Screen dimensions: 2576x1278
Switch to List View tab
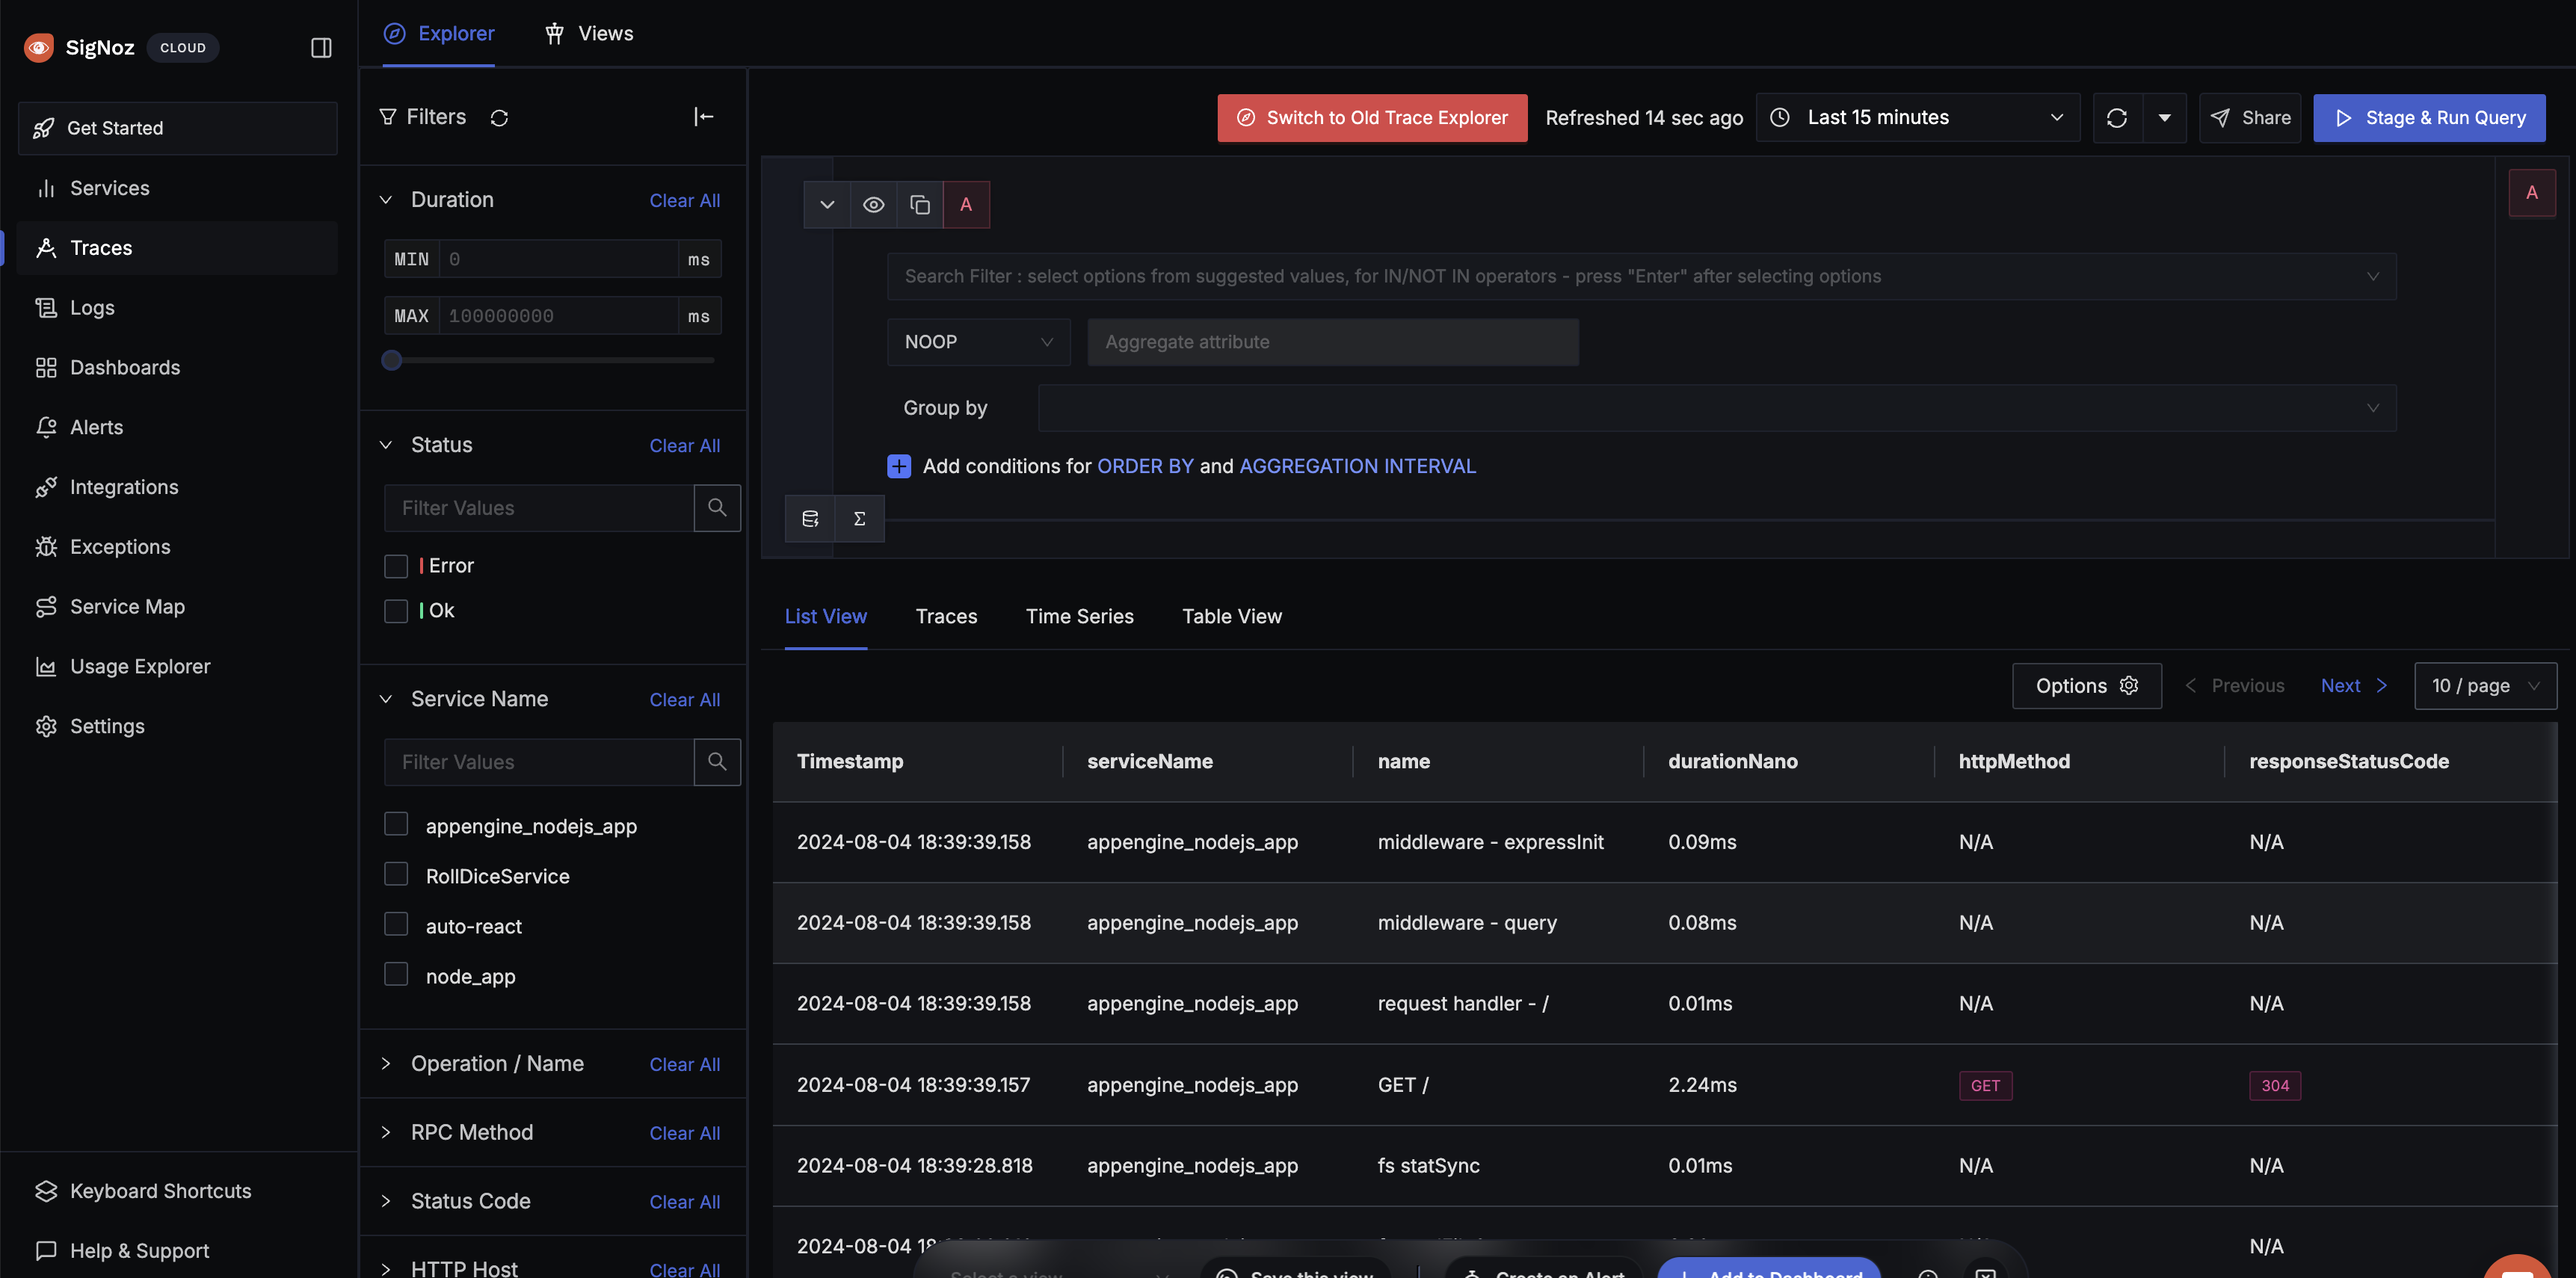pos(826,617)
